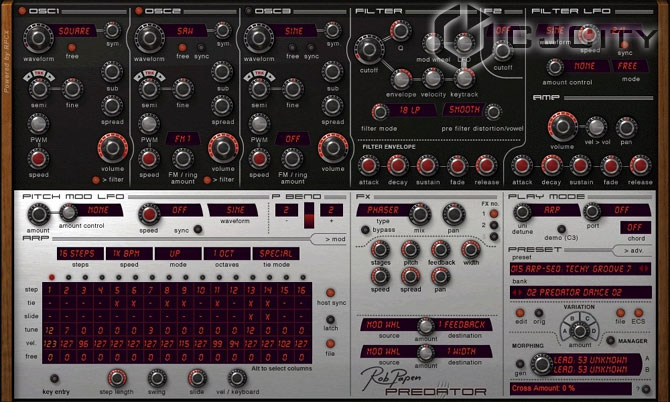Click the pitch bend wheel slider

[309, 215]
